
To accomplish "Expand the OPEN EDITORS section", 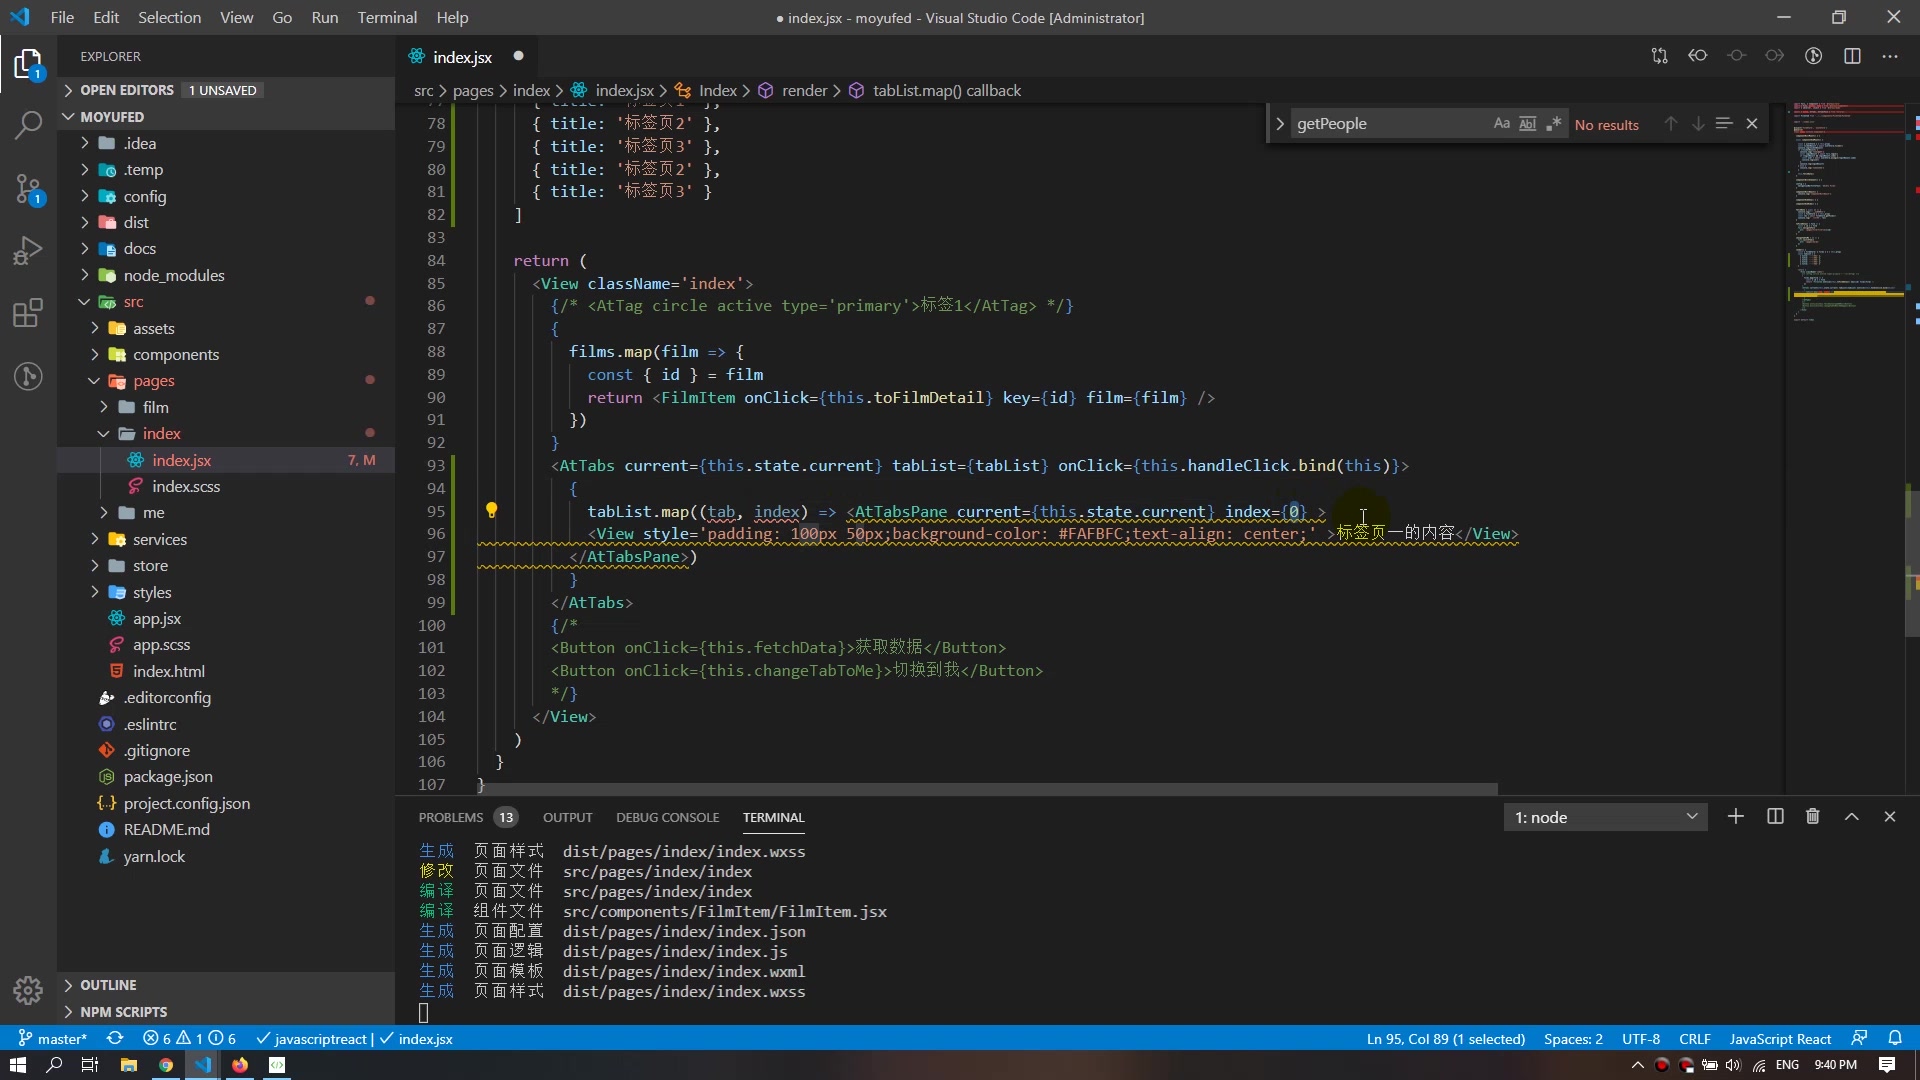I will click(226, 90).
